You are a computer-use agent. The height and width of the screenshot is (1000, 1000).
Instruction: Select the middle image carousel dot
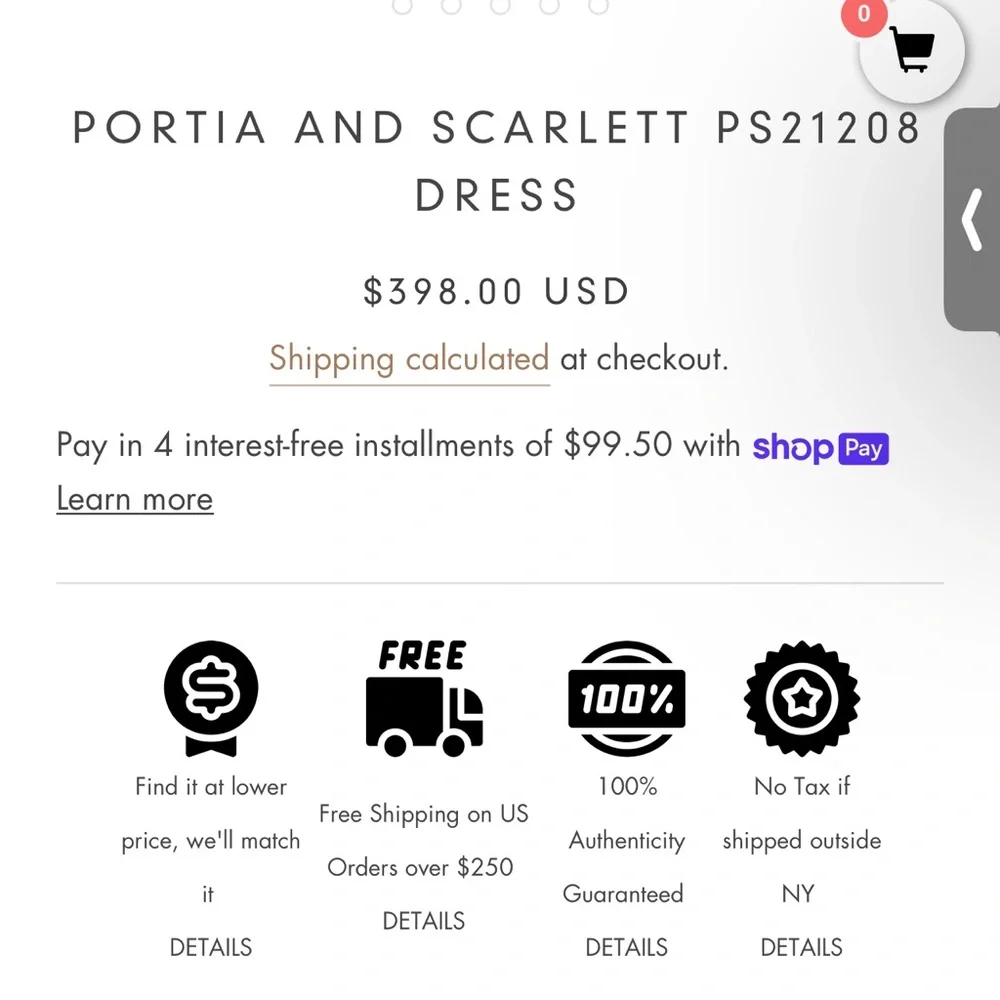point(500,6)
